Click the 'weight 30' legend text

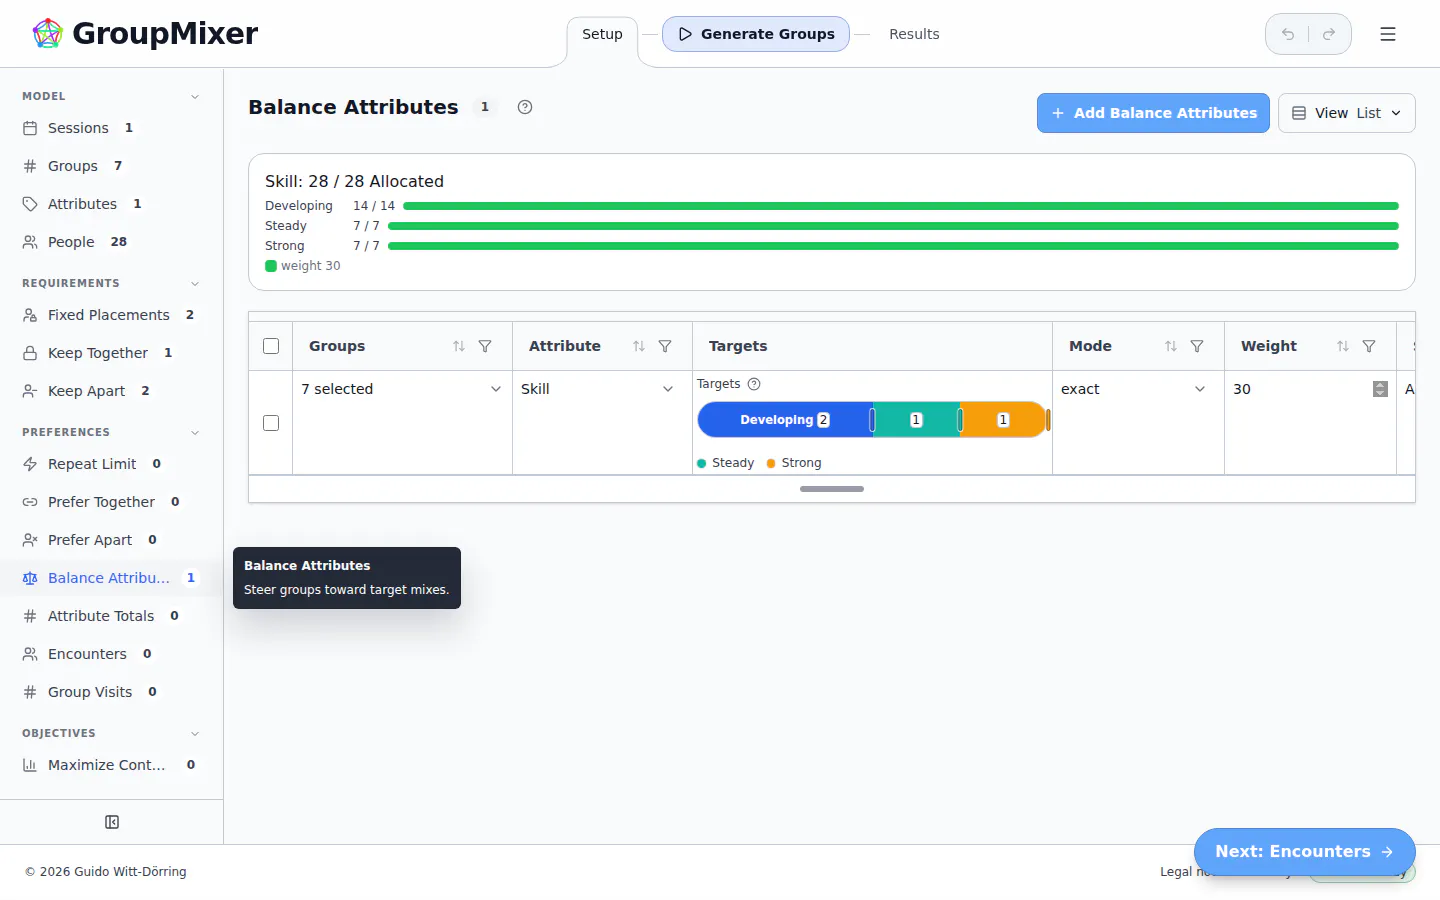click(310, 266)
